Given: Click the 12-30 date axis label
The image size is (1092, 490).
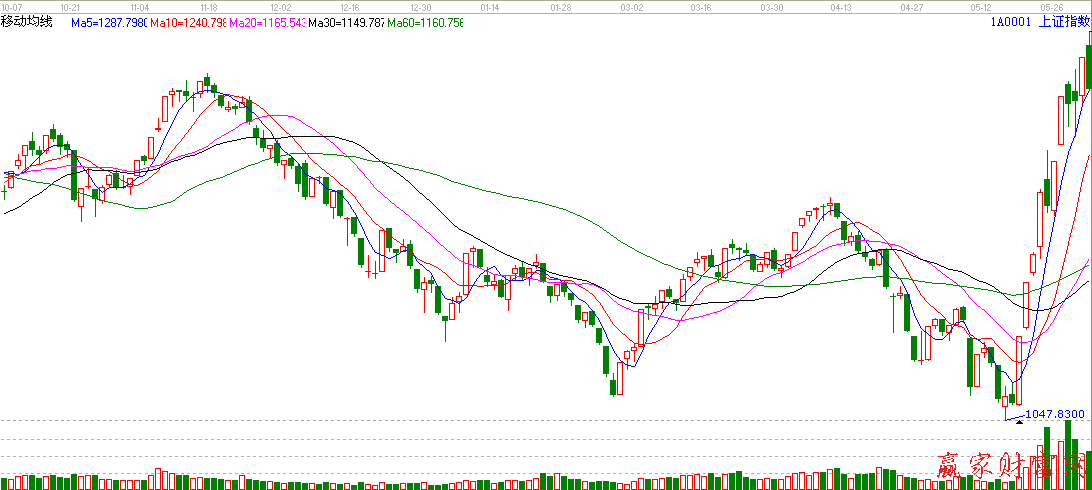Looking at the screenshot, I should click(420, 6).
